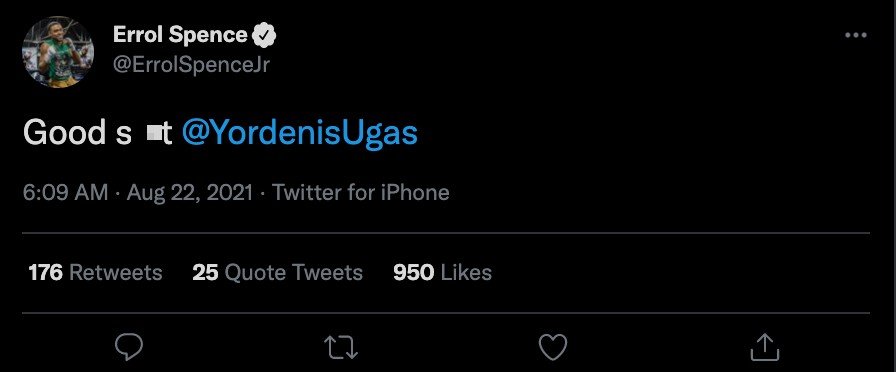
Task: Open the three-dot more options menu
Action: (855, 35)
